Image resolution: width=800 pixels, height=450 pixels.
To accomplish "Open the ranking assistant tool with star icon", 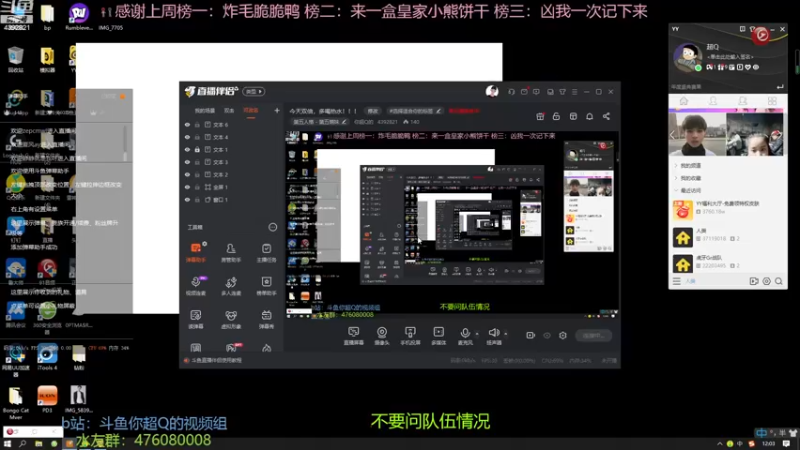I will pos(266,286).
